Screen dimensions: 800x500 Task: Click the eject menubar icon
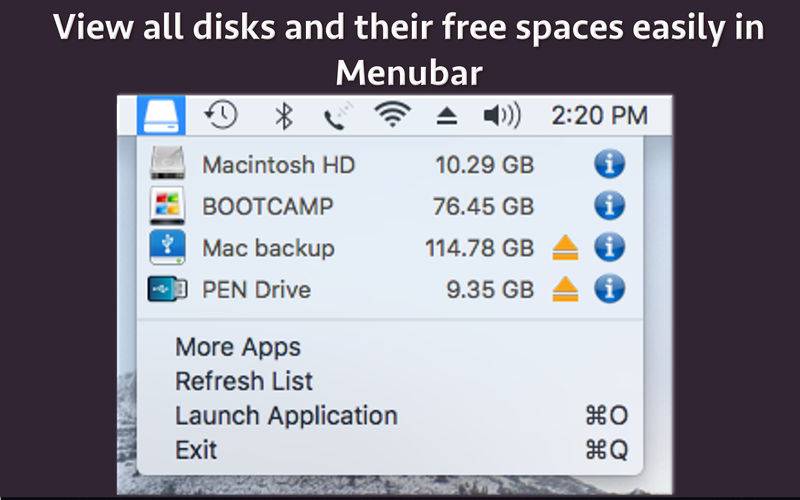tap(447, 116)
